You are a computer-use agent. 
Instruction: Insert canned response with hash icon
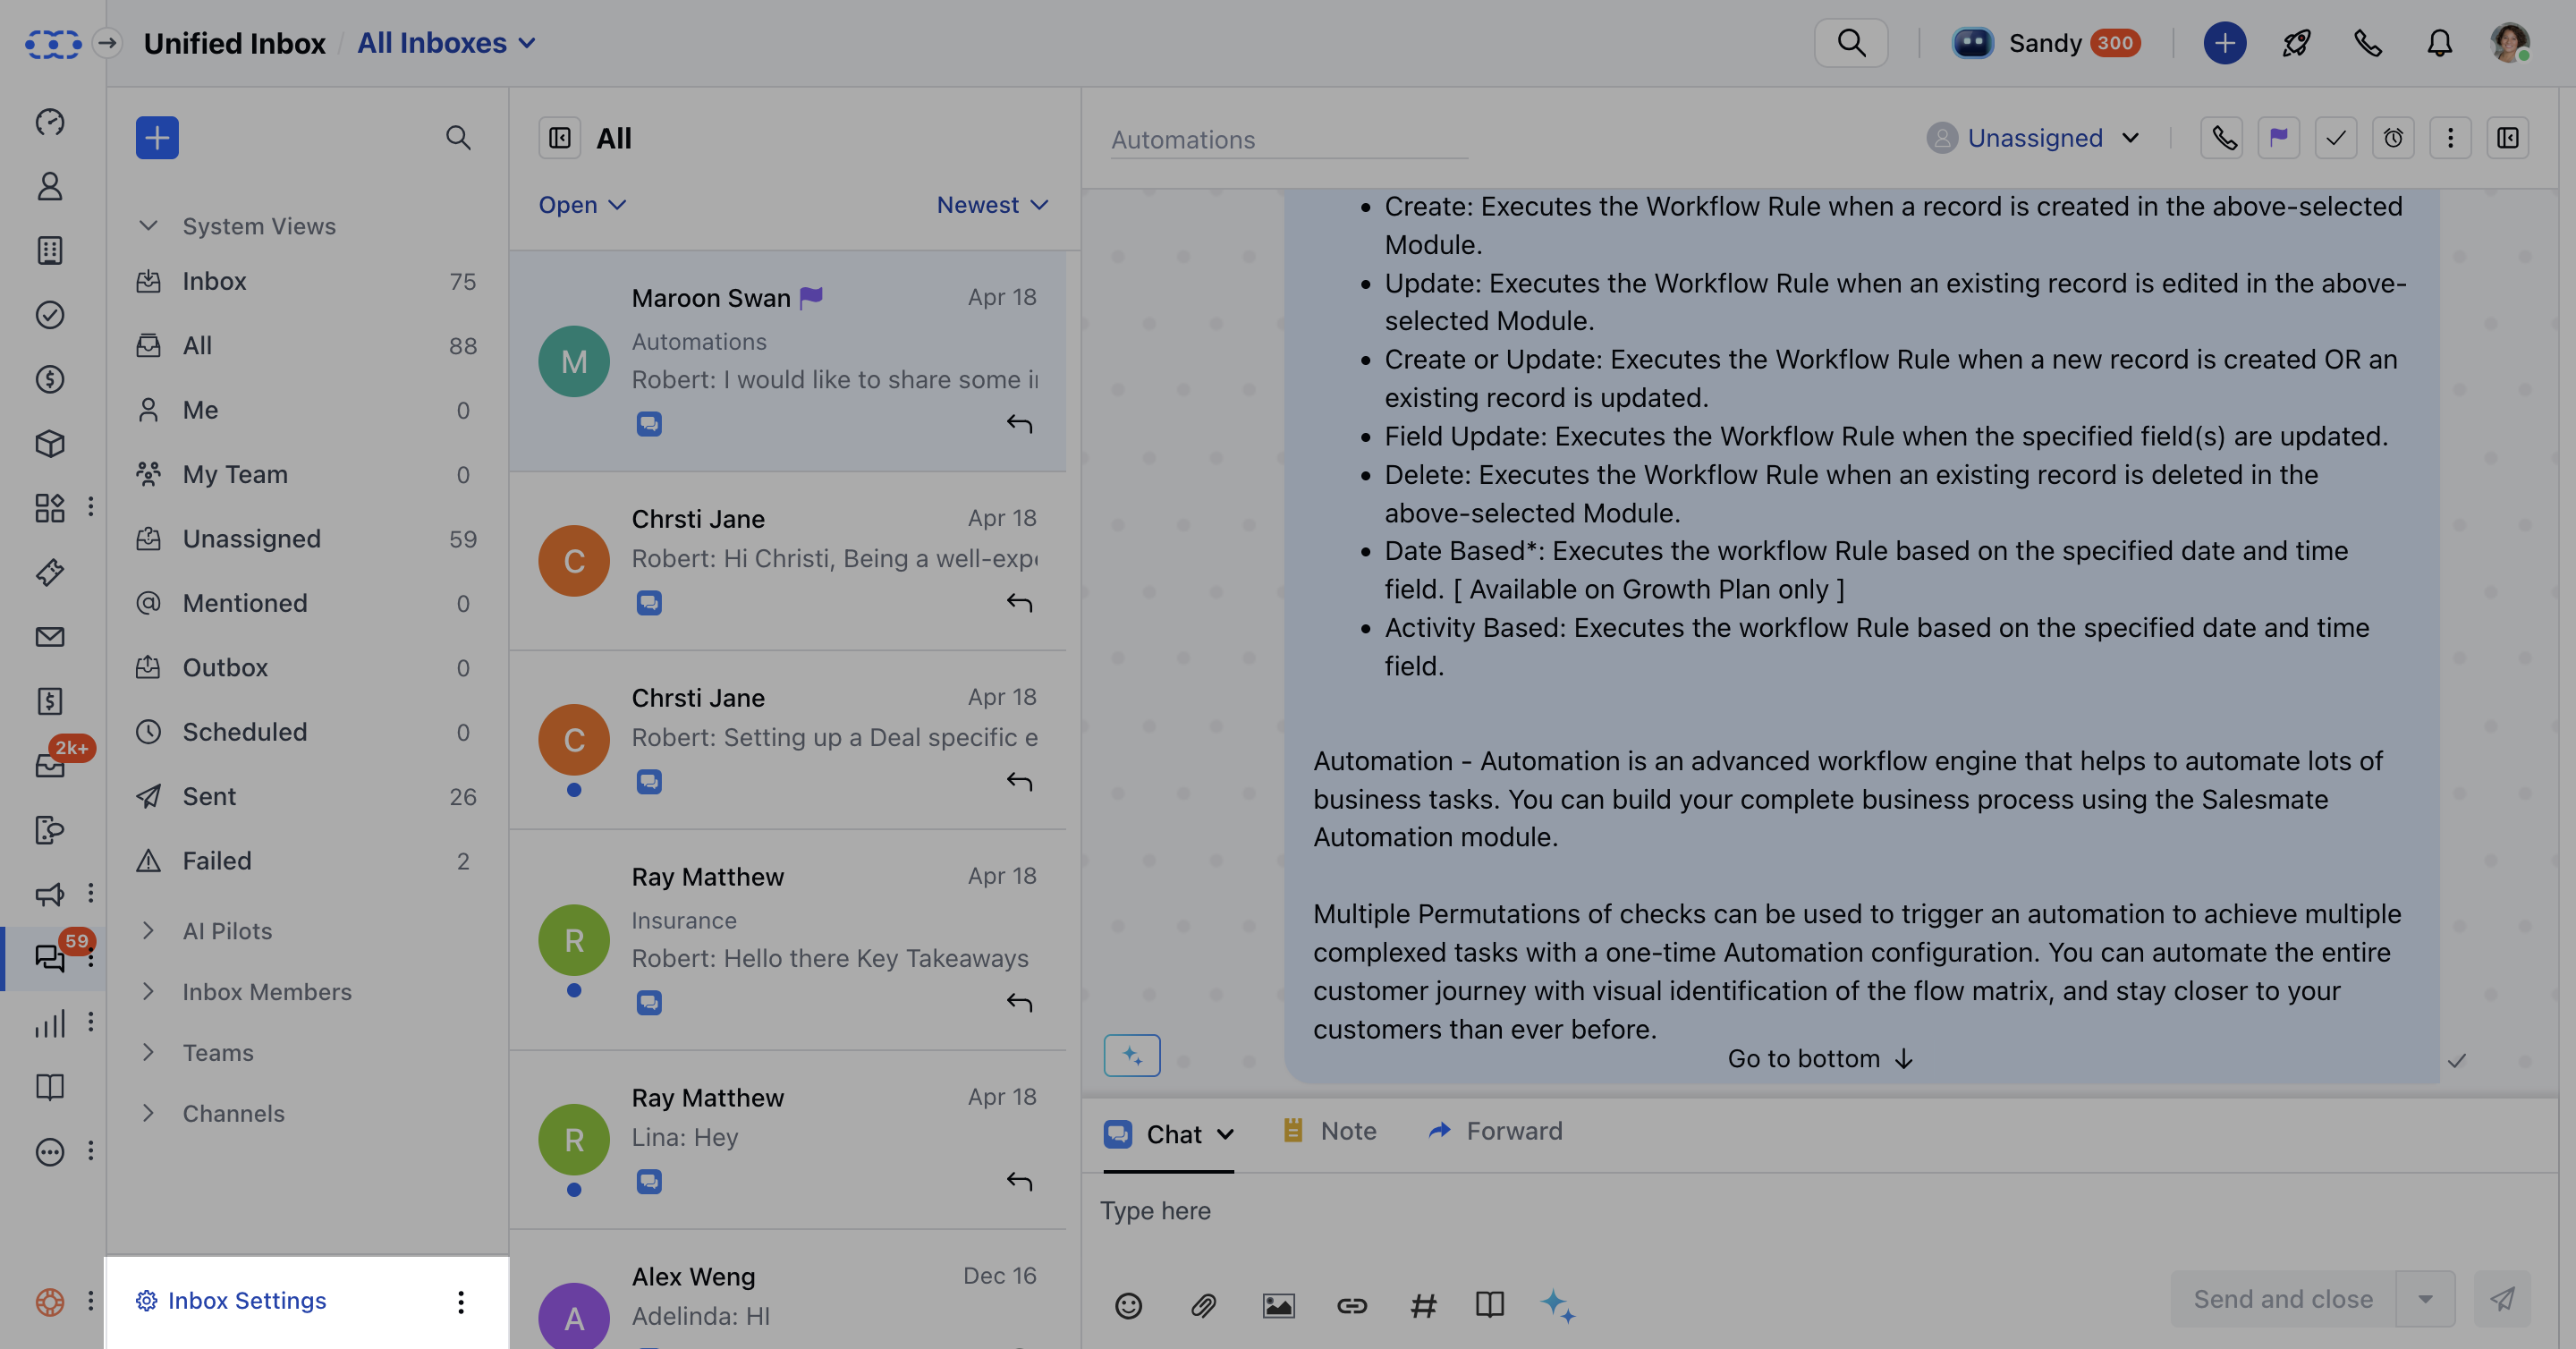[1423, 1305]
